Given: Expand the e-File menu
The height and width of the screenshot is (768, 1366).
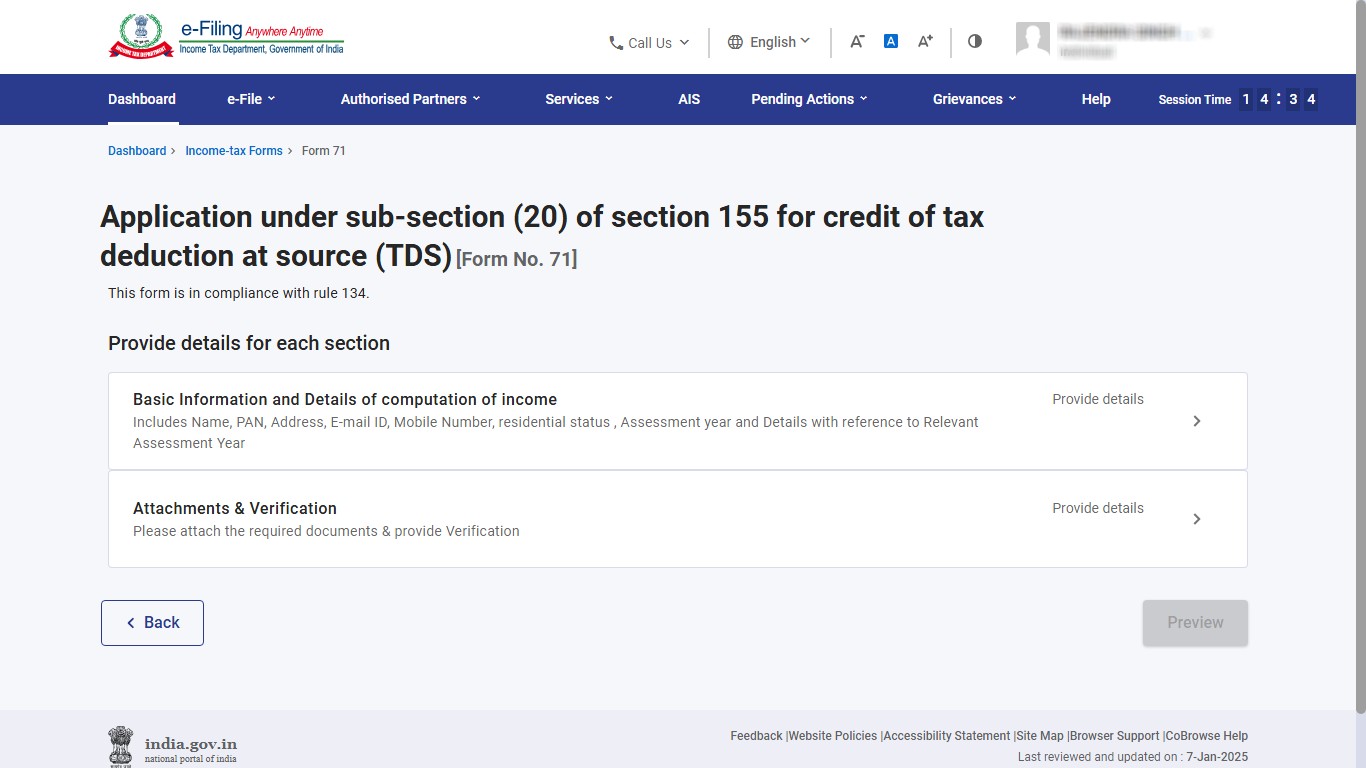Looking at the screenshot, I should click(x=251, y=99).
